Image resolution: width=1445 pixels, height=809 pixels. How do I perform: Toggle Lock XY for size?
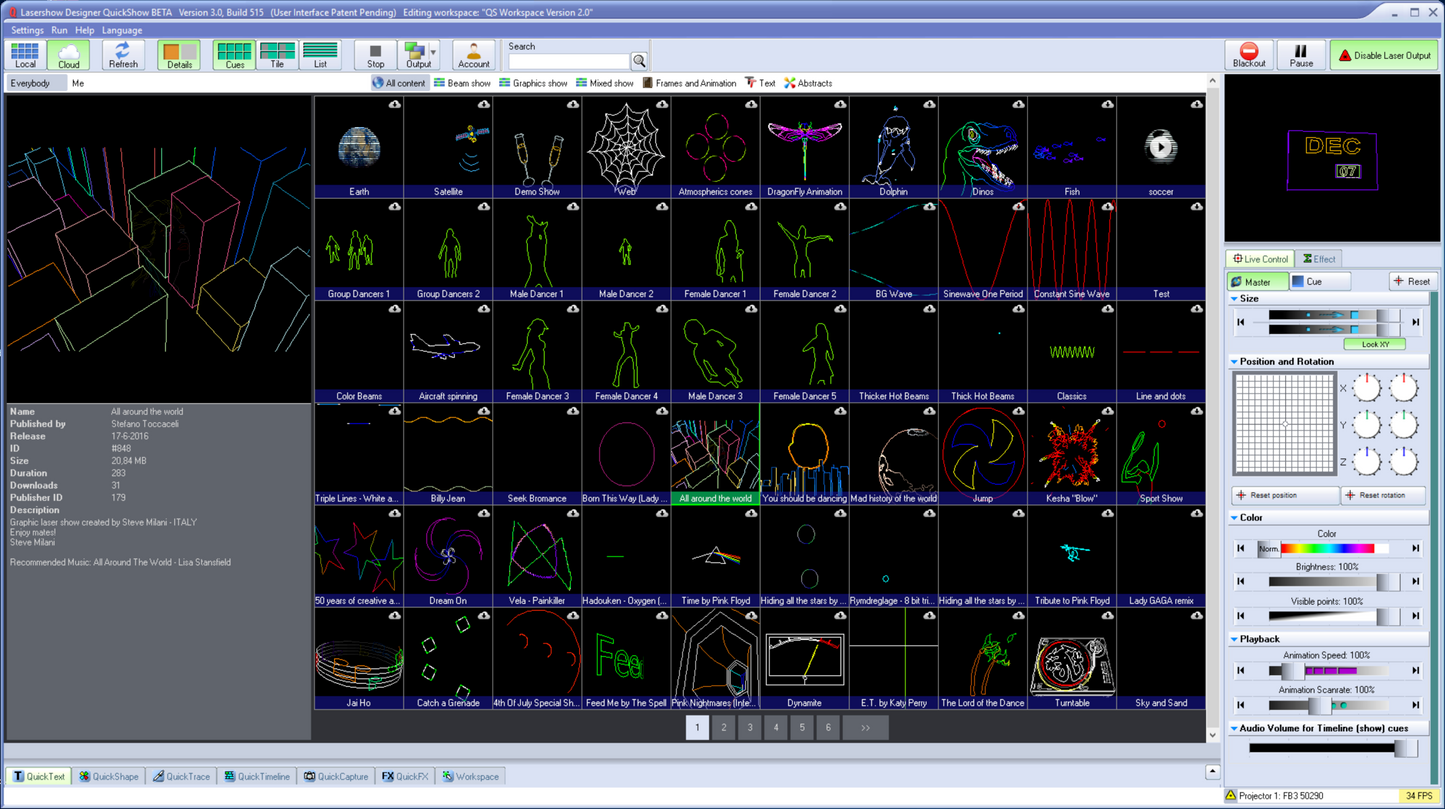click(1374, 344)
